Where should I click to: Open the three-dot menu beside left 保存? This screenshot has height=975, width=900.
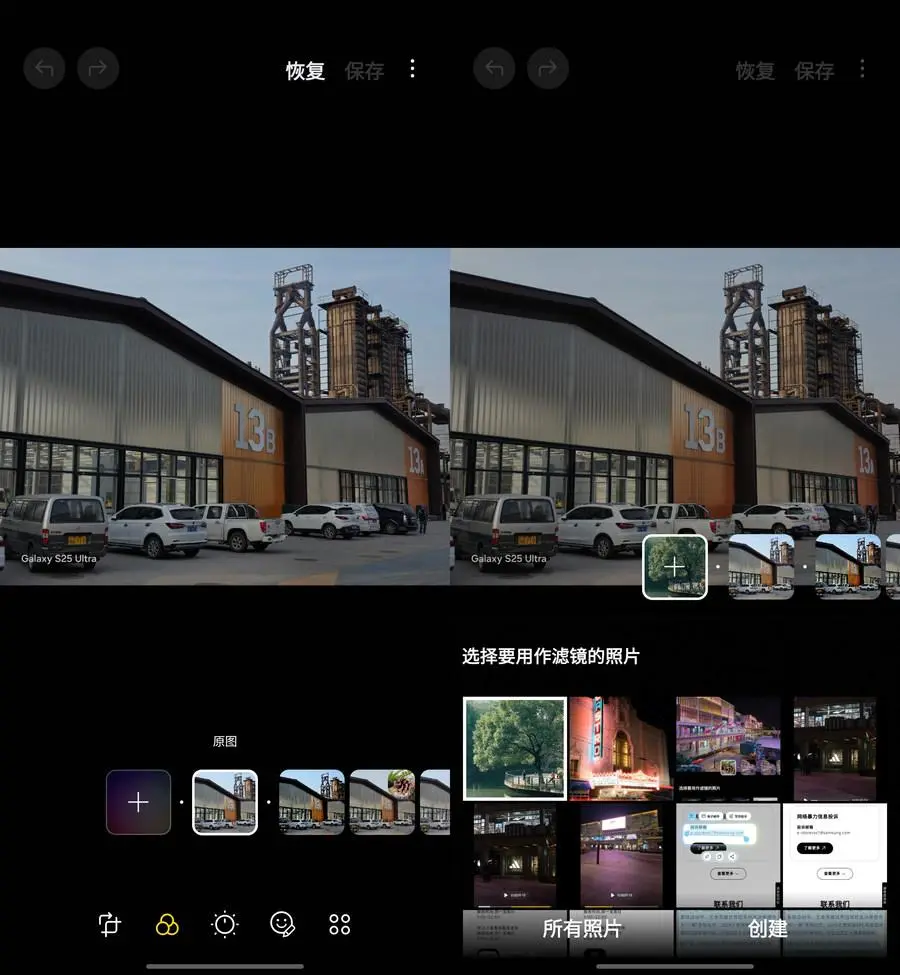[412, 69]
